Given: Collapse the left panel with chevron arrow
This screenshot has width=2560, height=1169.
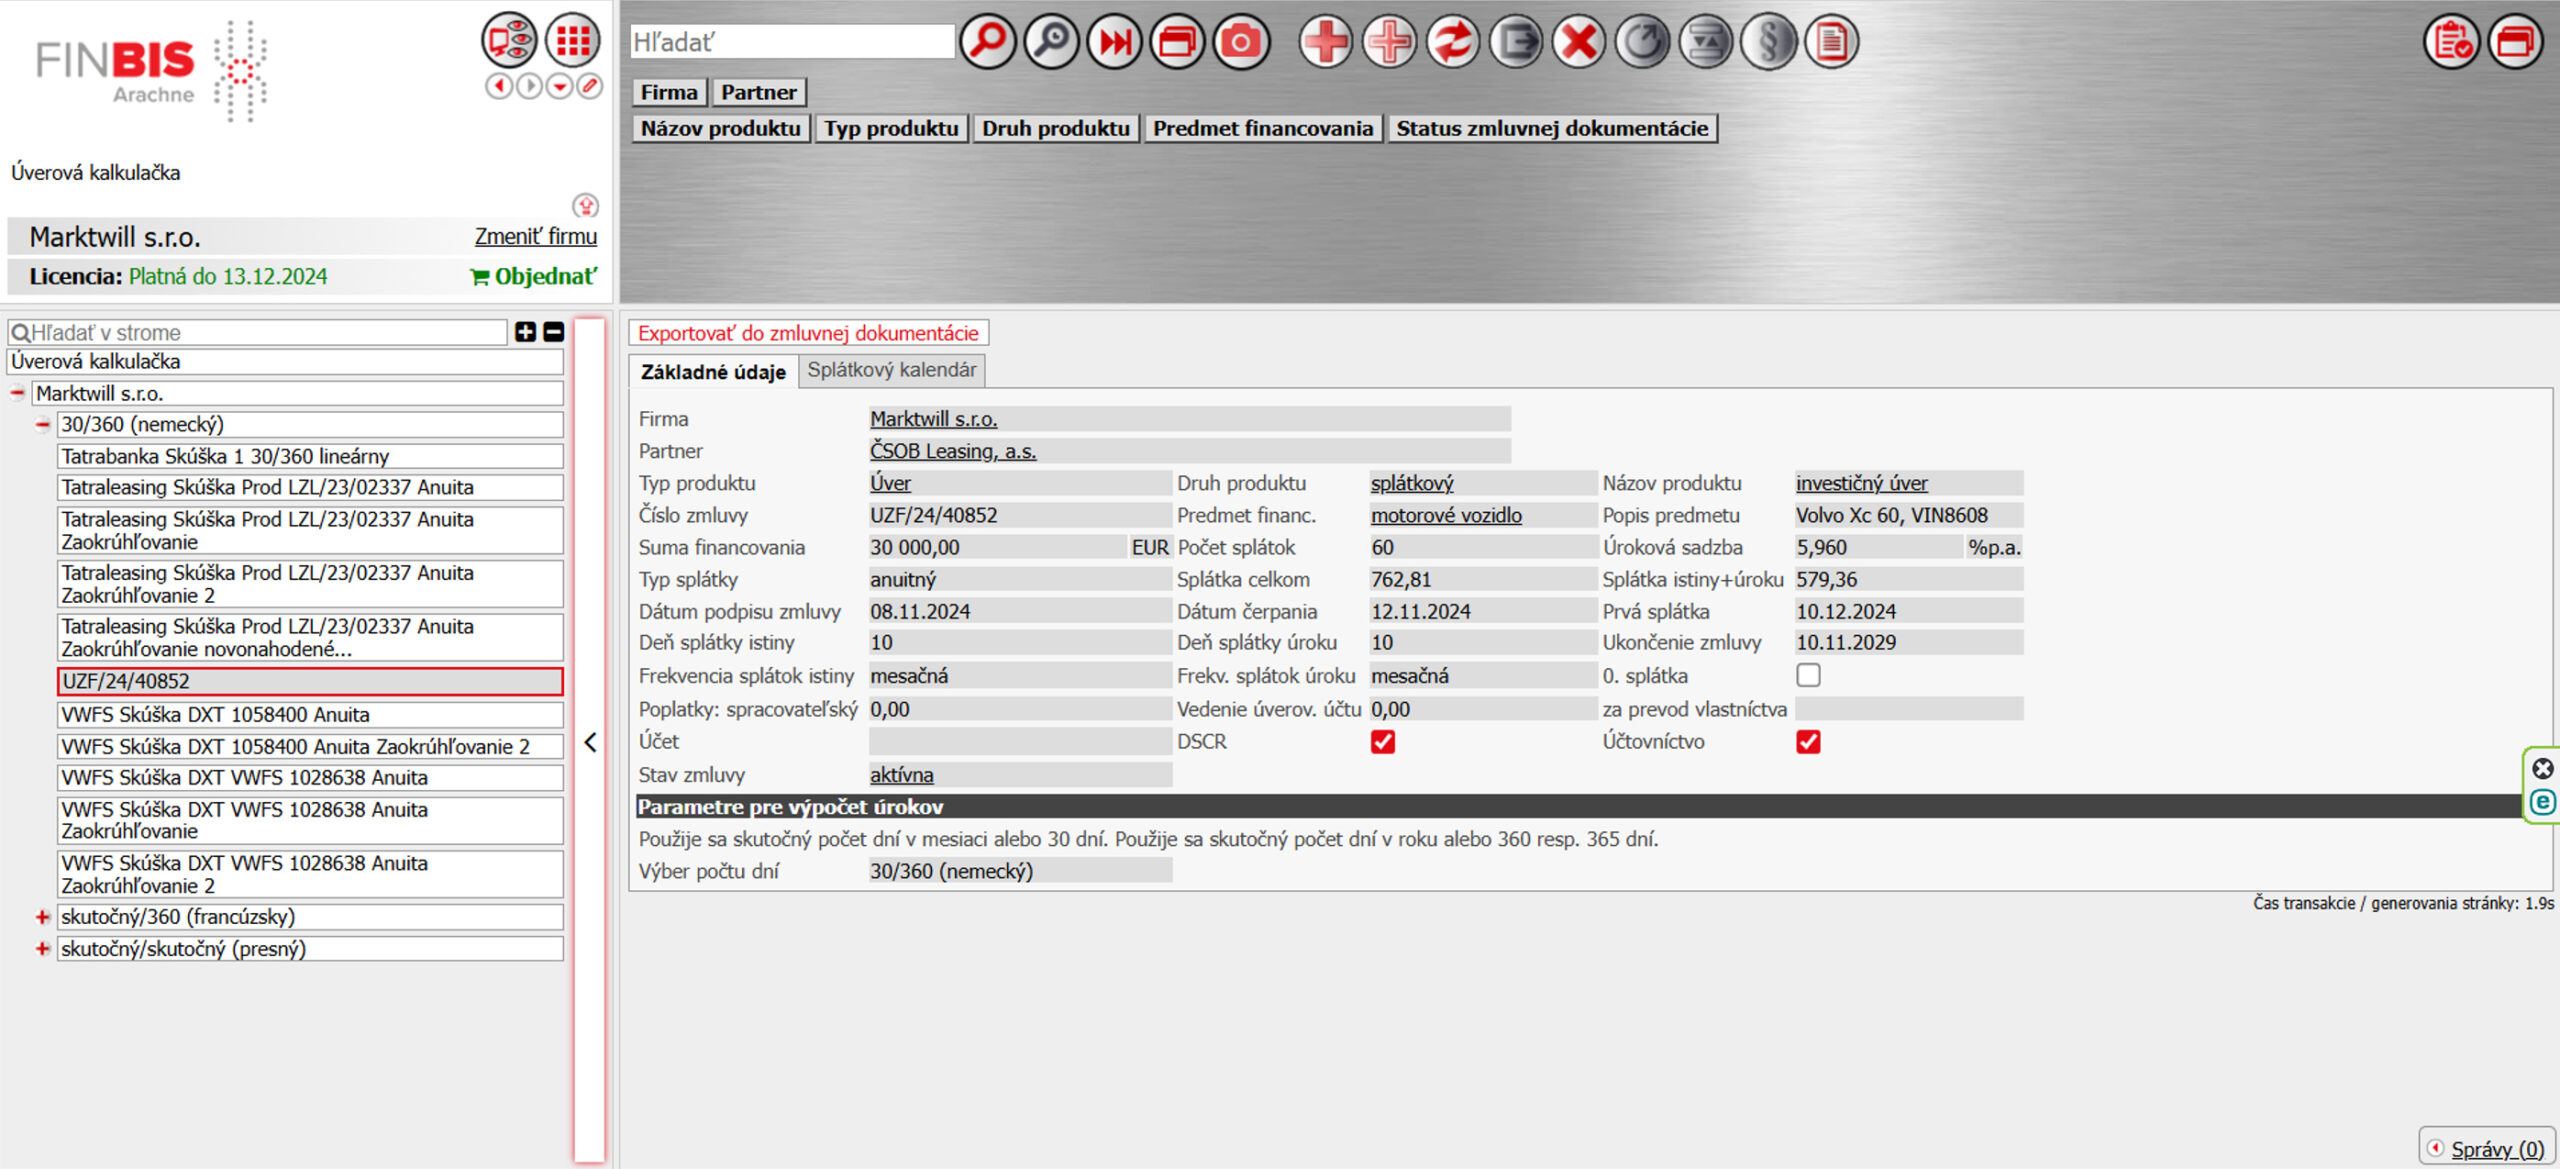Looking at the screenshot, I should click(x=590, y=742).
